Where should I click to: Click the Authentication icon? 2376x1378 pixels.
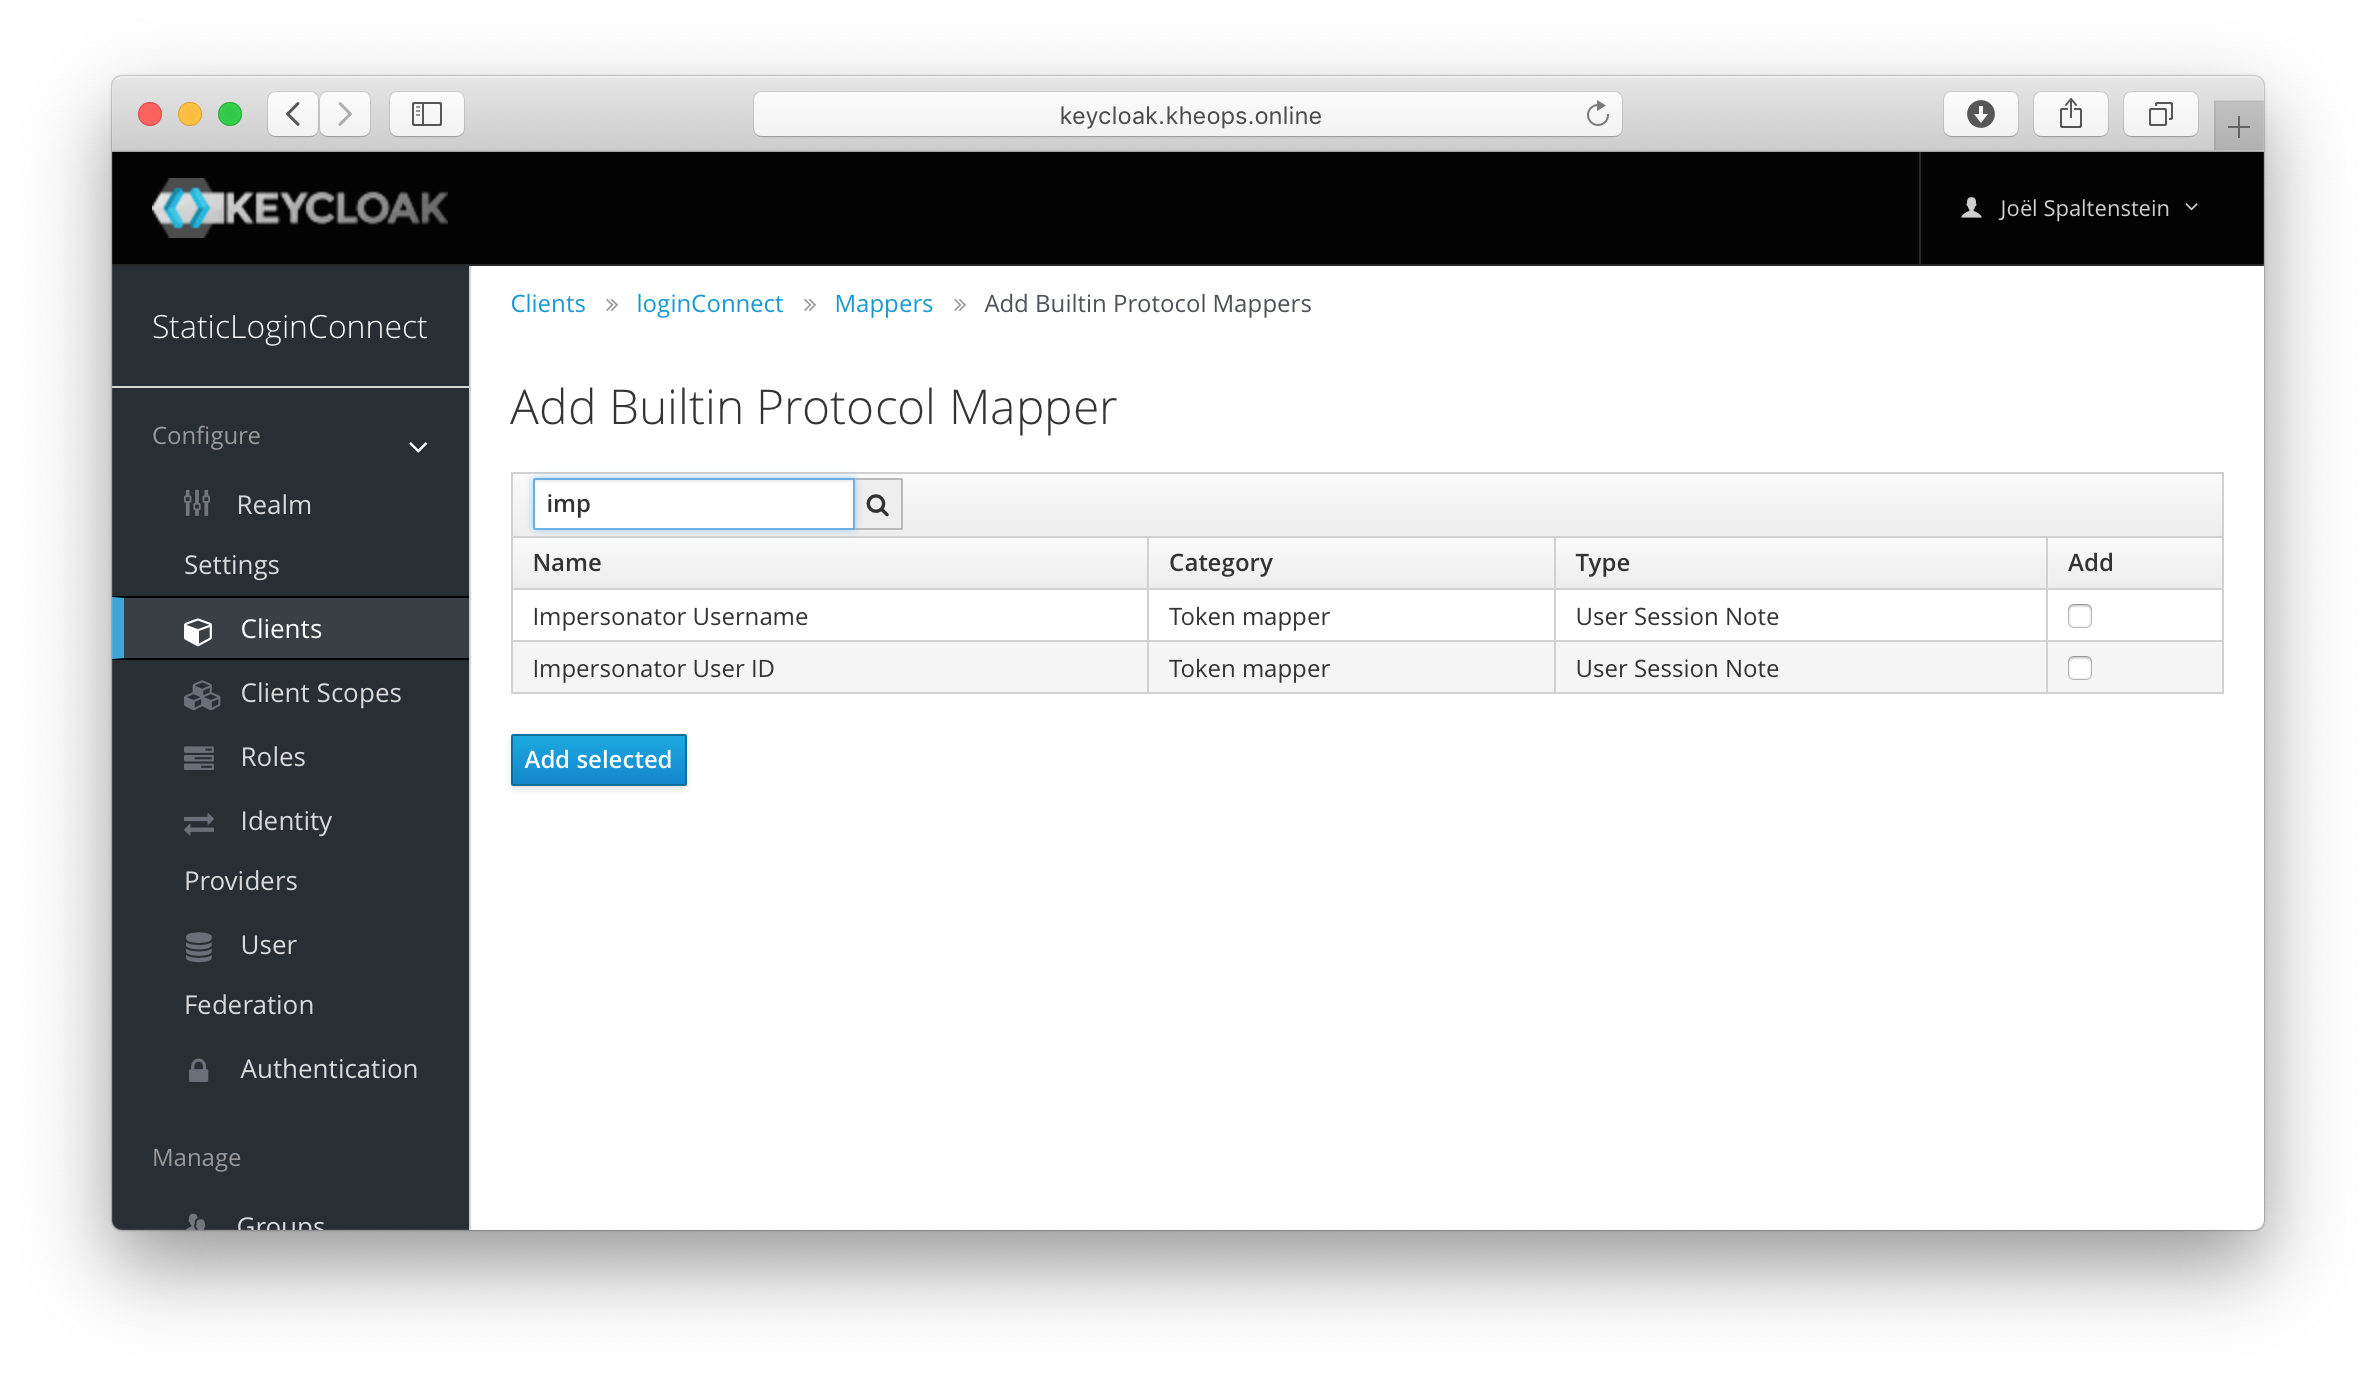[200, 1068]
